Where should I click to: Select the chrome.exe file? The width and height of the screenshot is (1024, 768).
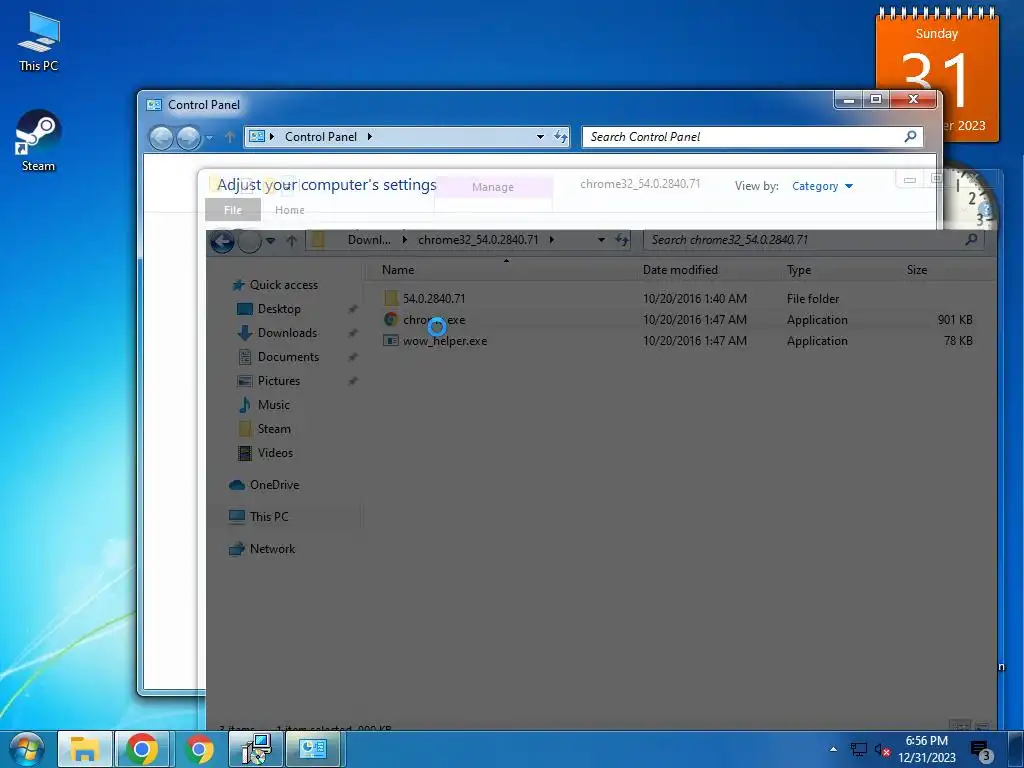434,320
